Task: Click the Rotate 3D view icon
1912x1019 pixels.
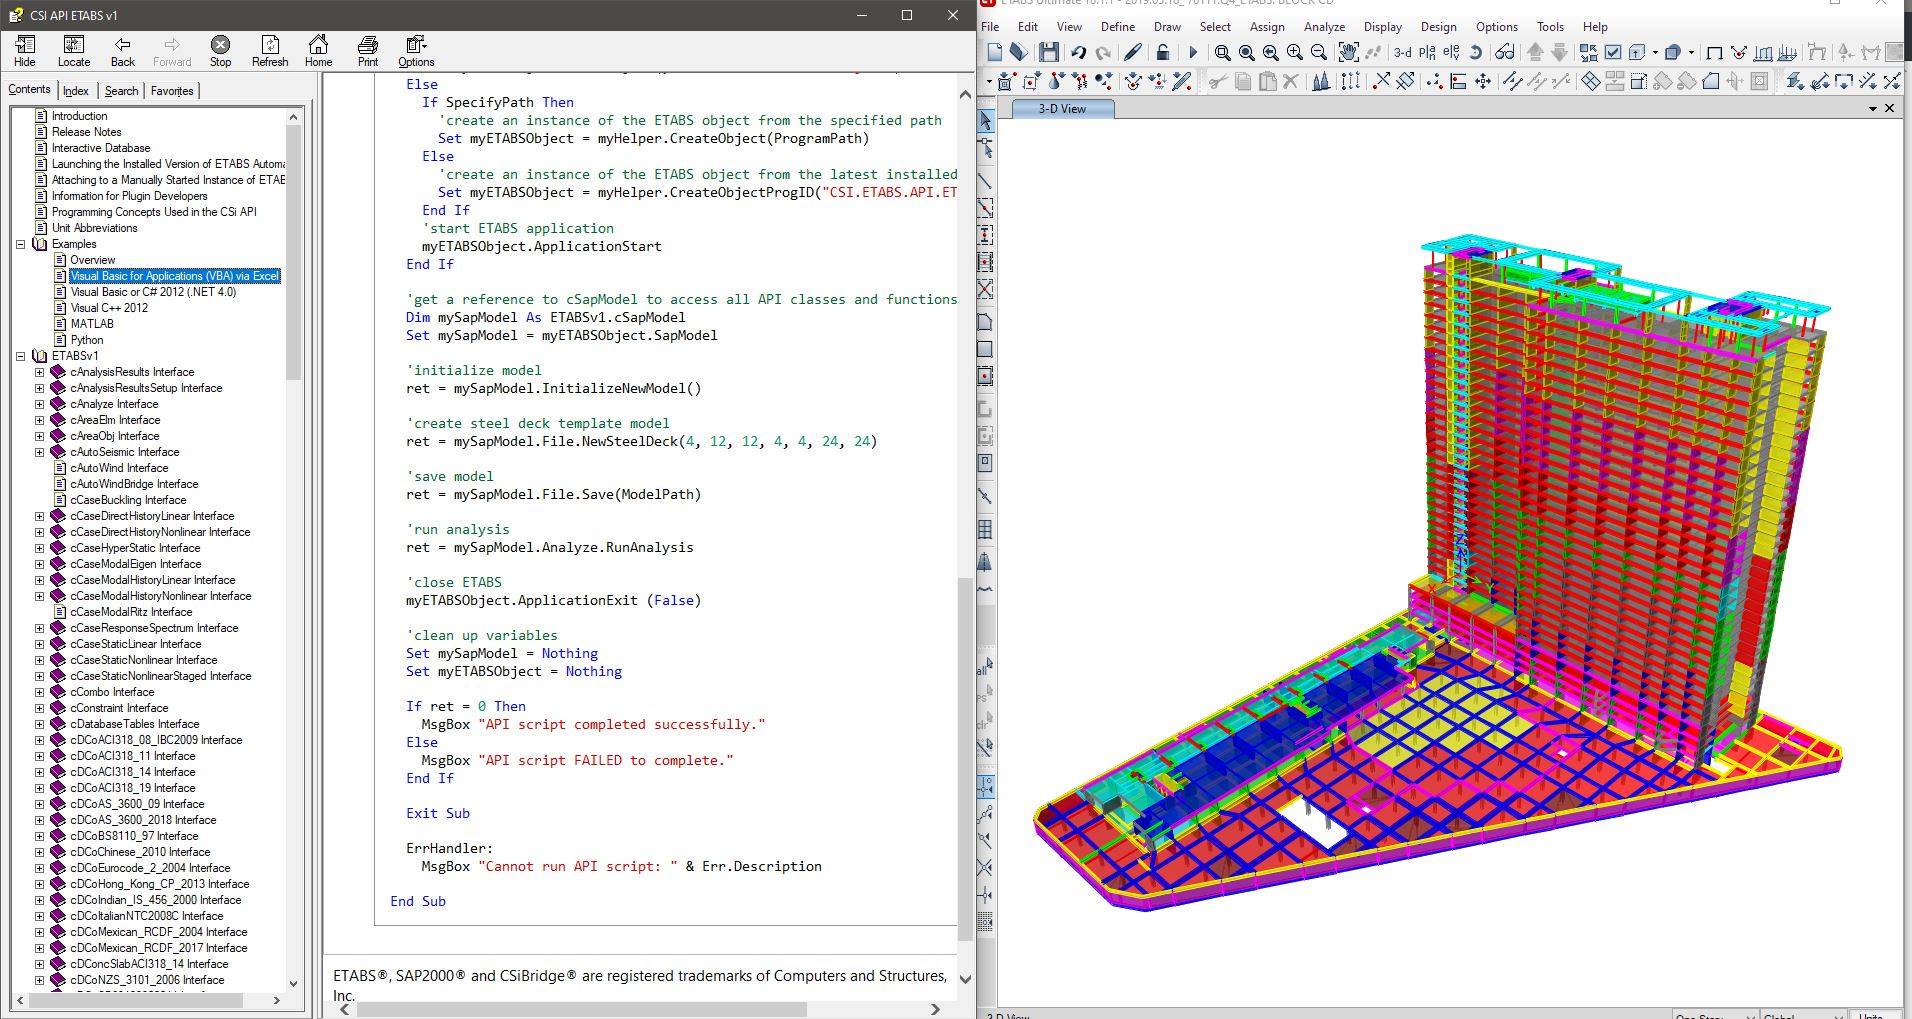Action: (1475, 52)
